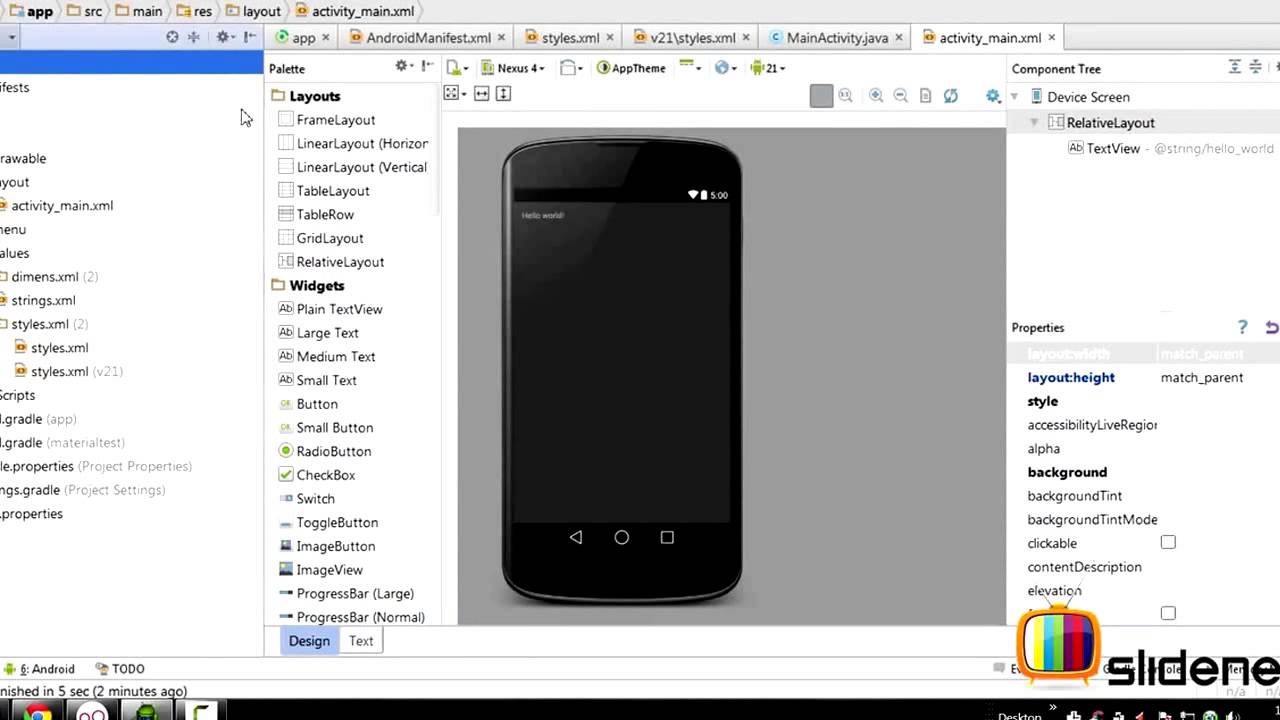Toggle layout width horizontal arrows icon
Viewport: 1280px width, 720px height.
[x=481, y=93]
